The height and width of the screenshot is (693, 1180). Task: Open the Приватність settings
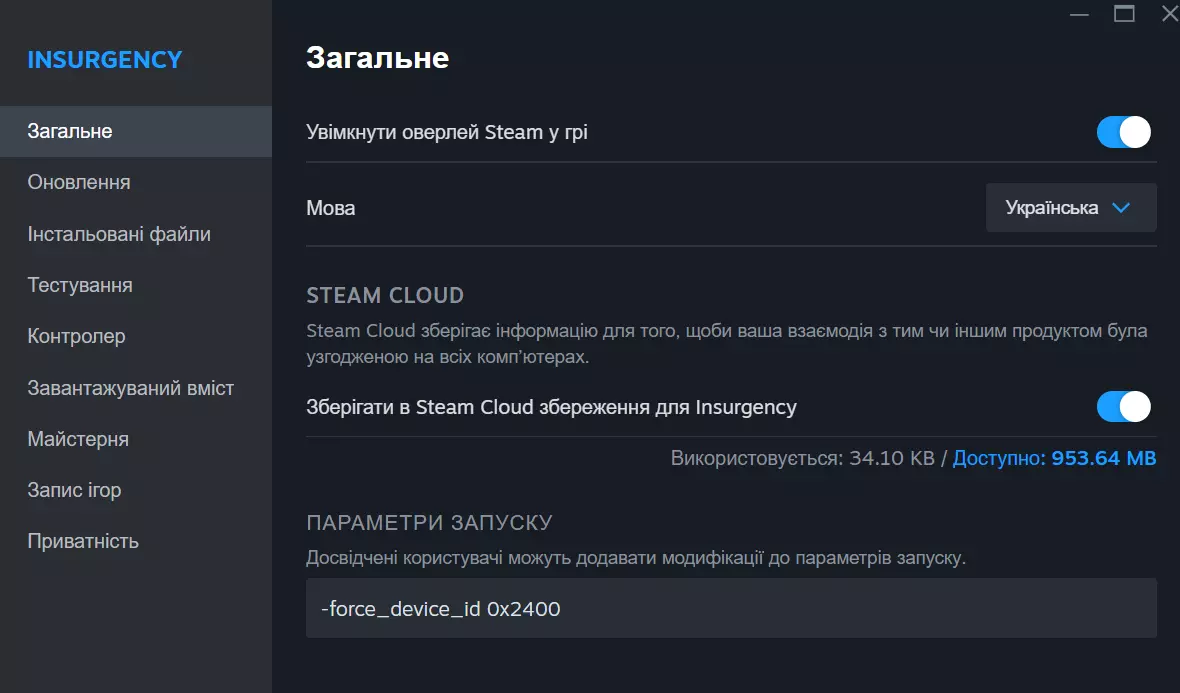(x=83, y=541)
